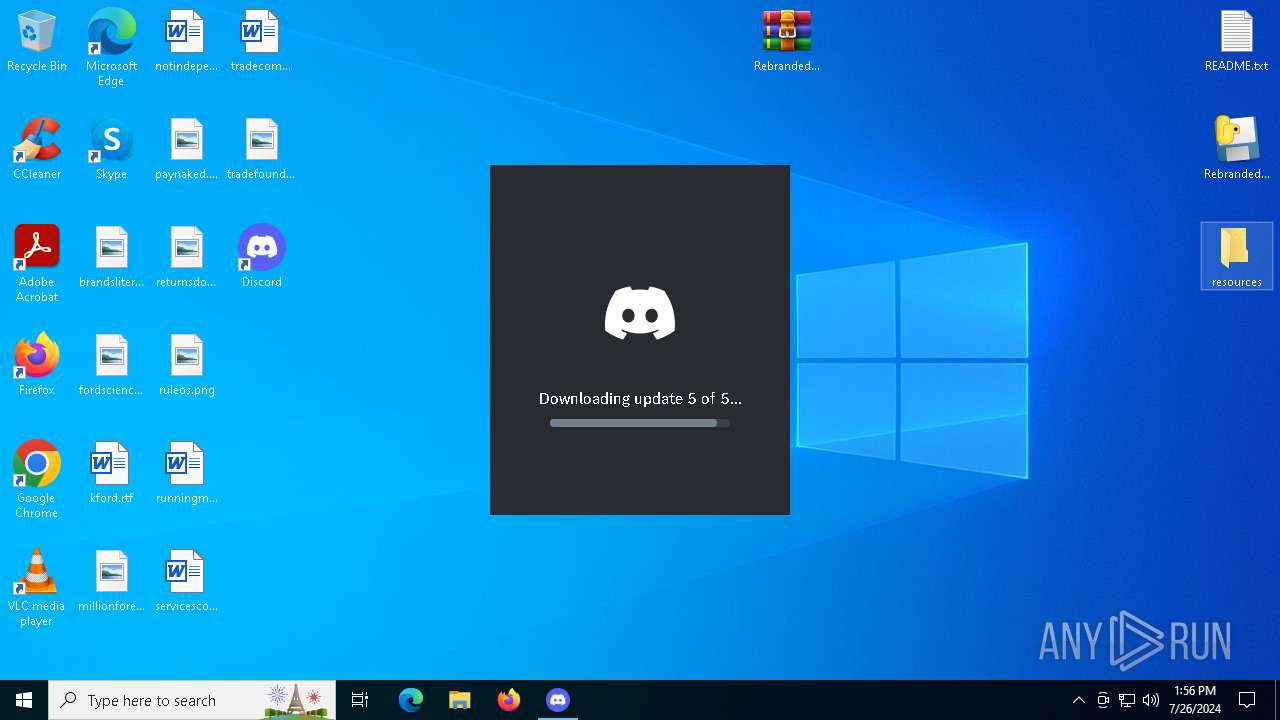Click the Meet Now tray icon
This screenshot has width=1280, height=720.
pyautogui.click(x=1102, y=700)
